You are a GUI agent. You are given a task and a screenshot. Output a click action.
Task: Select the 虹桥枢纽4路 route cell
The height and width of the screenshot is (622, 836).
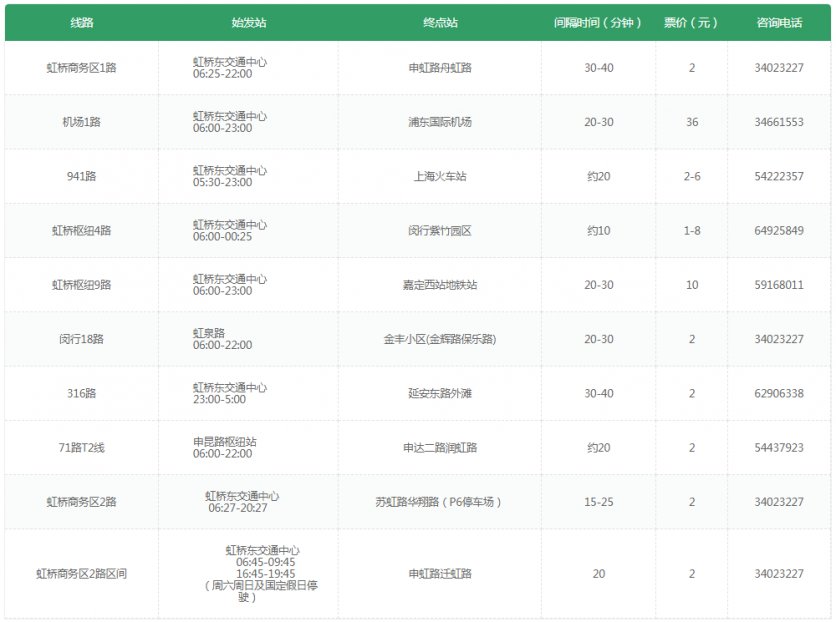coord(81,230)
